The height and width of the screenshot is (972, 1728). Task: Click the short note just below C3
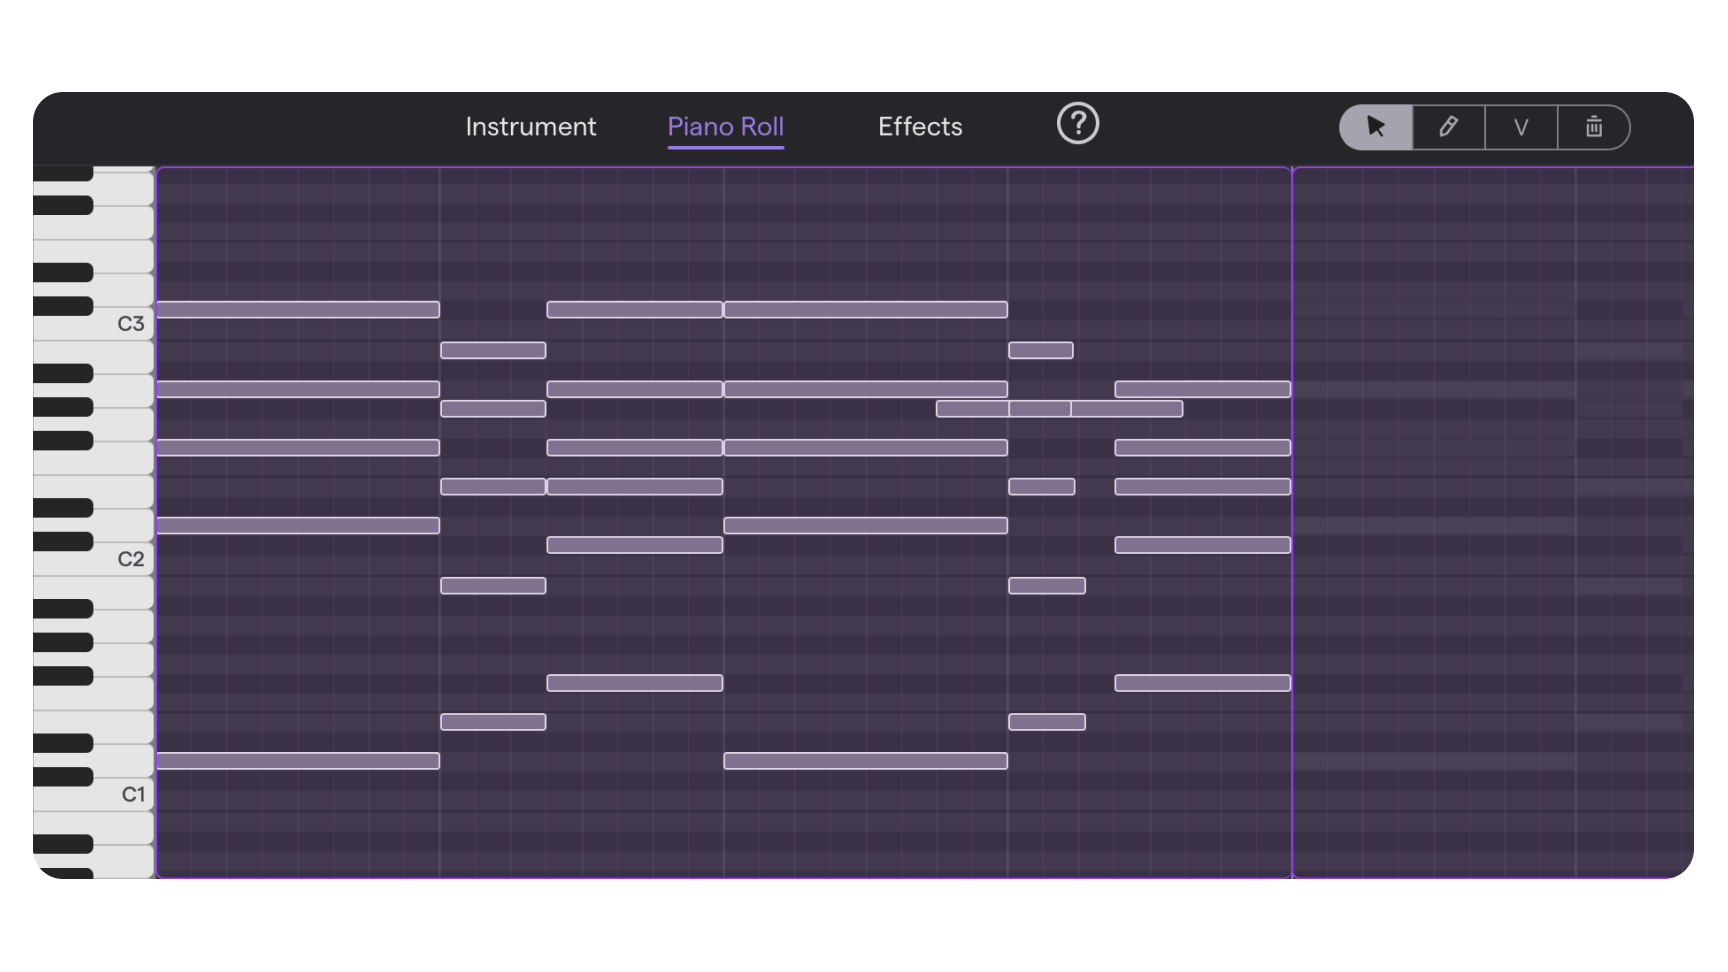point(493,350)
